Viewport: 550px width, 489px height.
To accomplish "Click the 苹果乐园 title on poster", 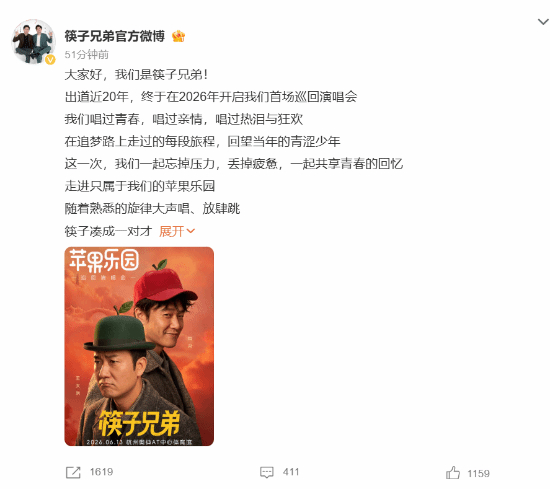I will point(104,261).
